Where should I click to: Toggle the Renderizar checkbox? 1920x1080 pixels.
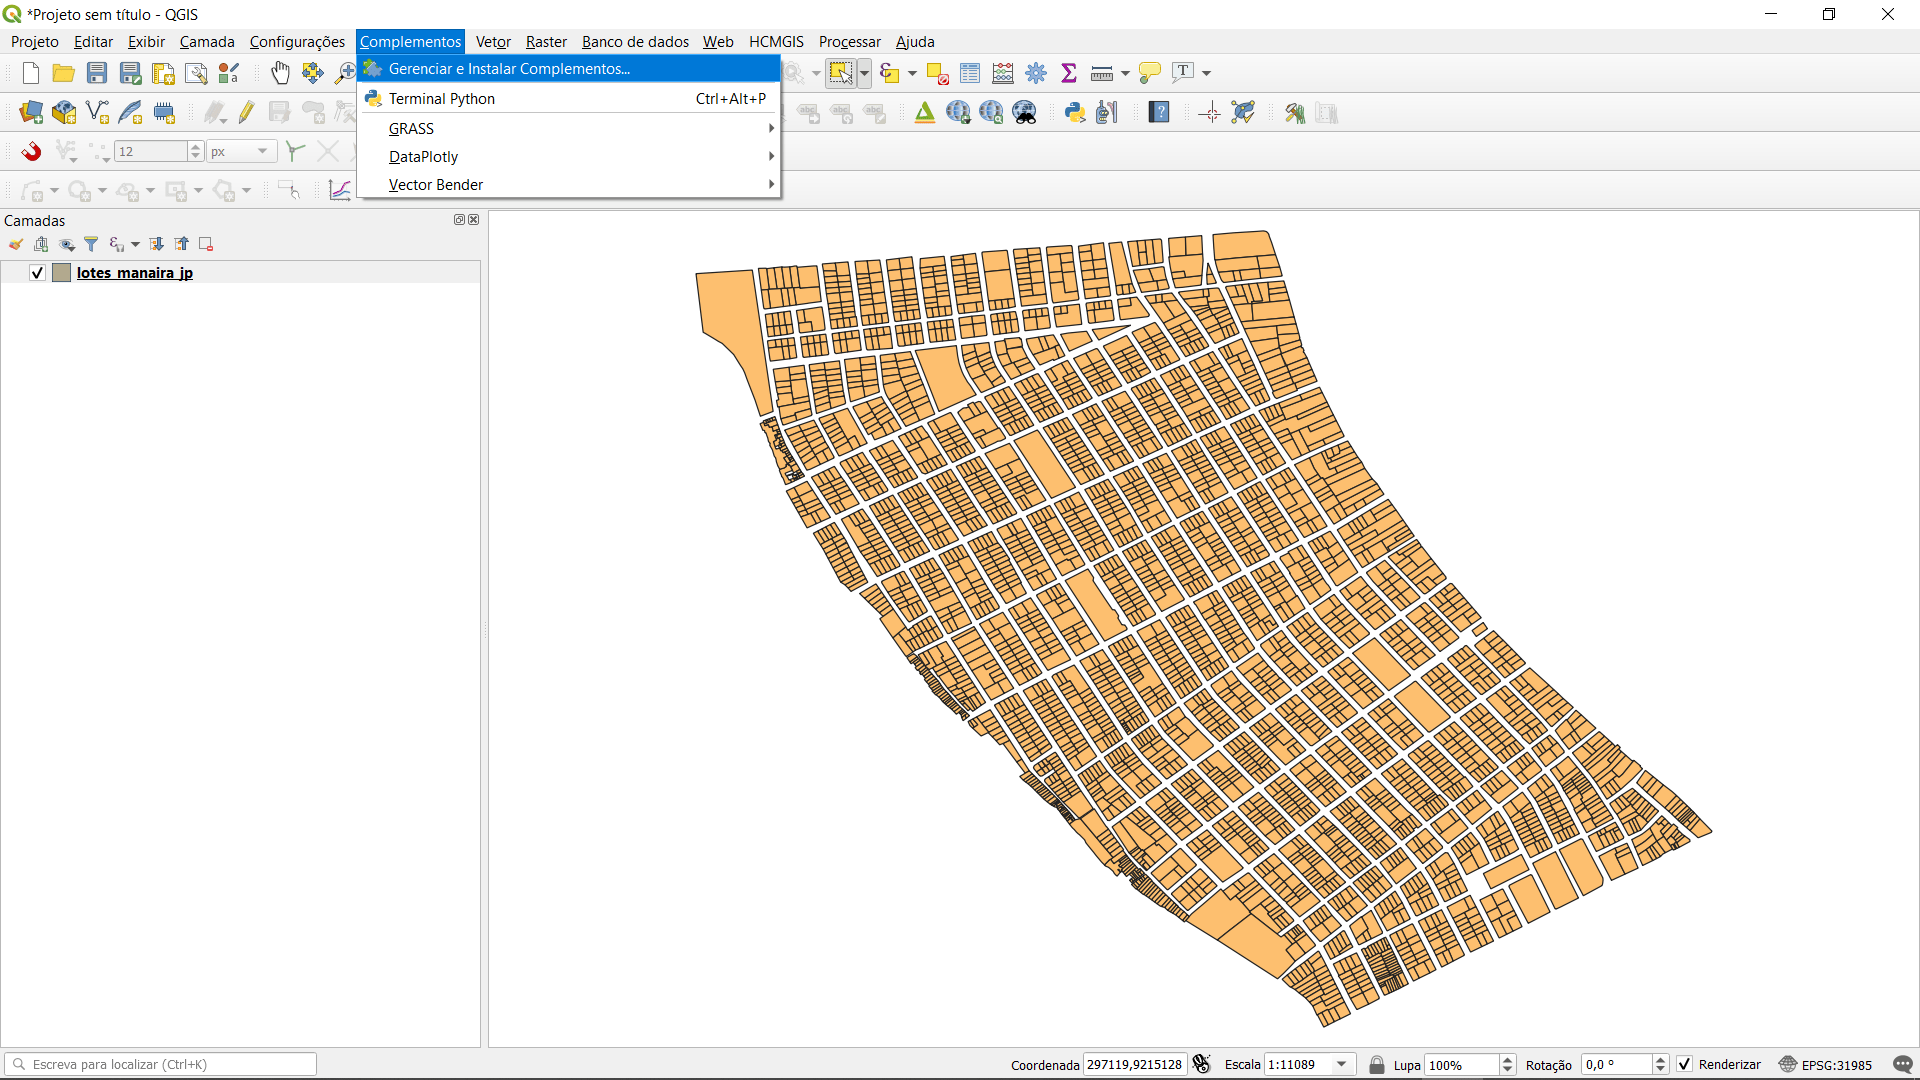tap(1685, 1064)
